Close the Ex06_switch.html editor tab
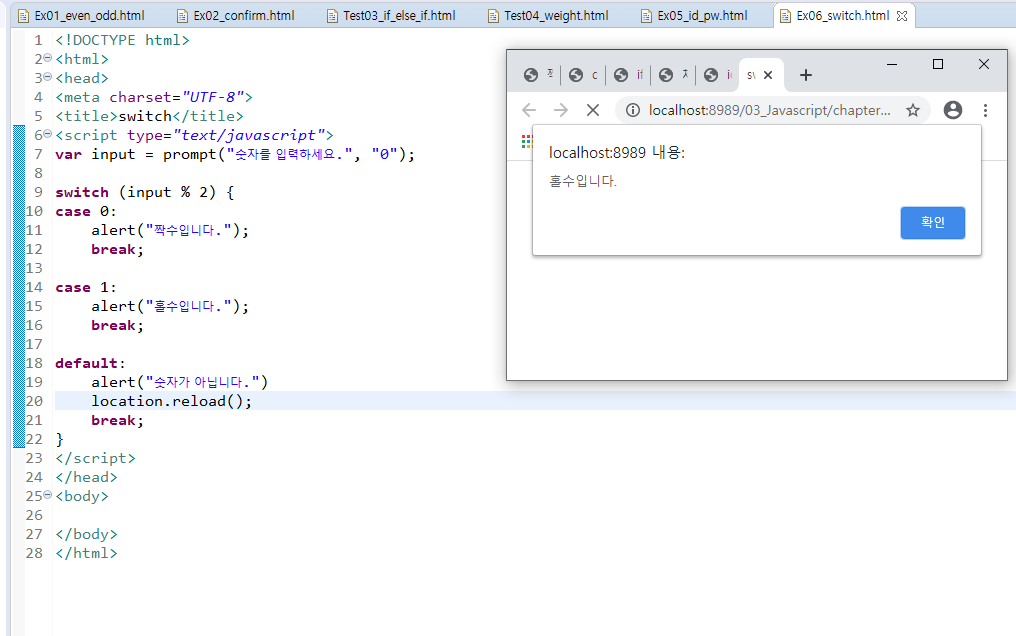1016x636 pixels. coord(902,16)
